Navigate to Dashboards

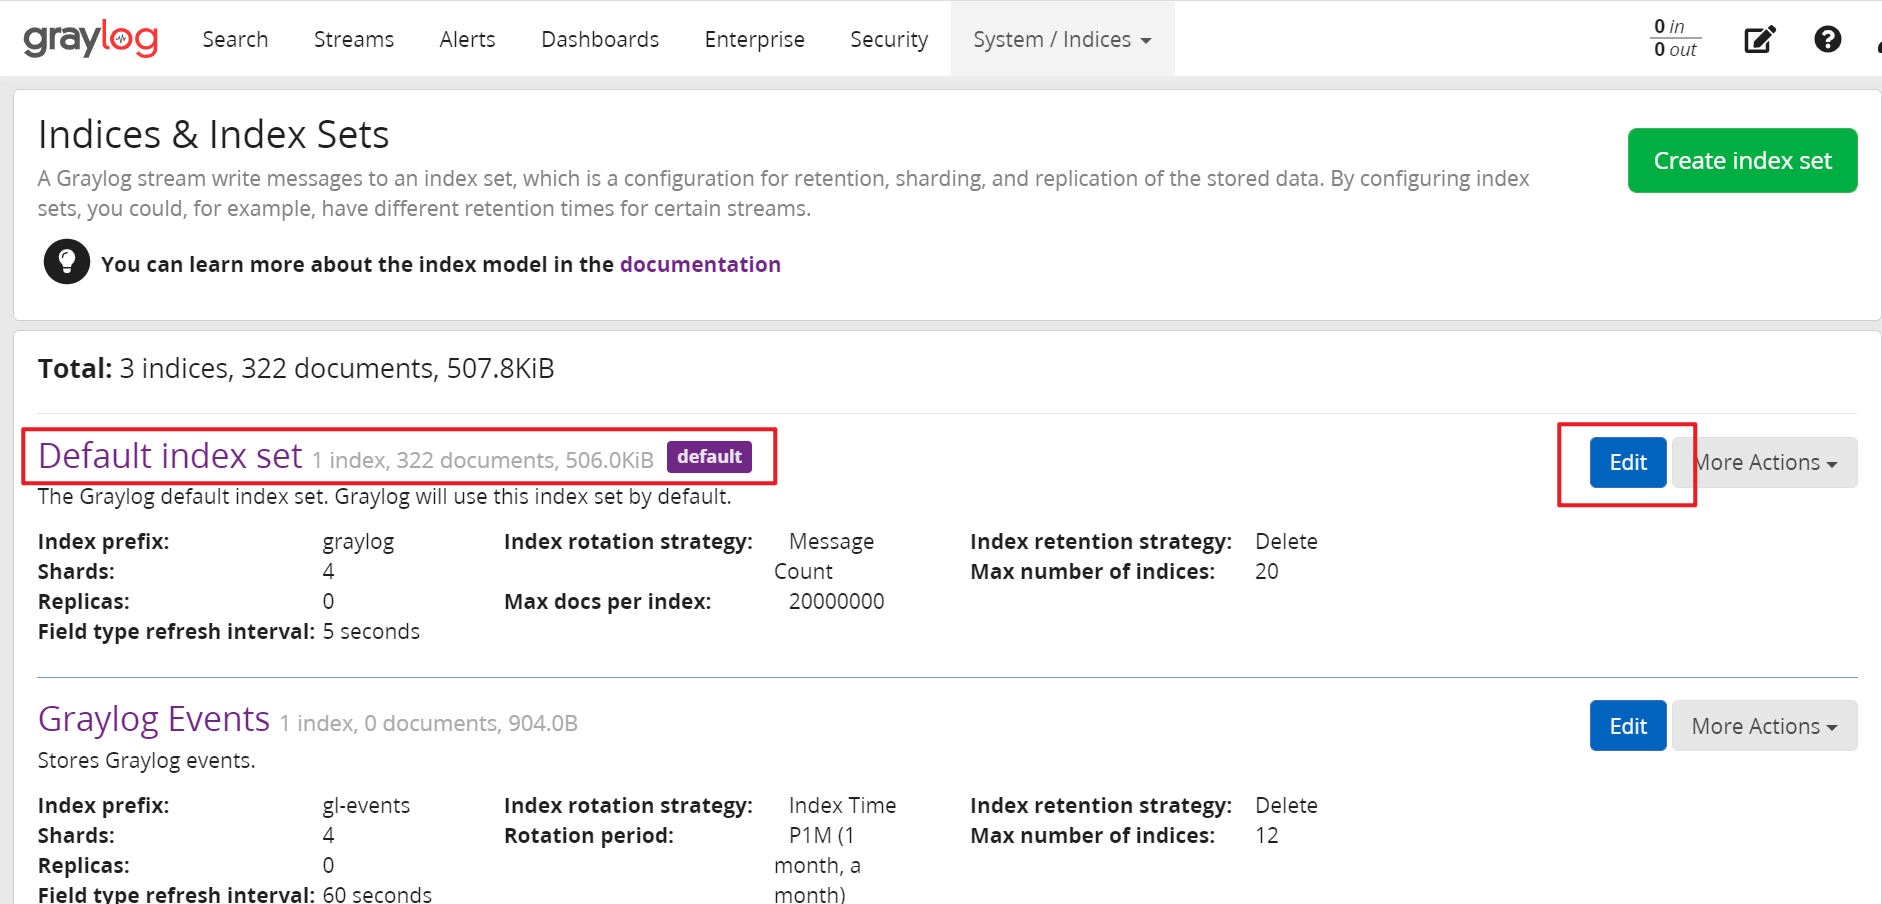[600, 39]
